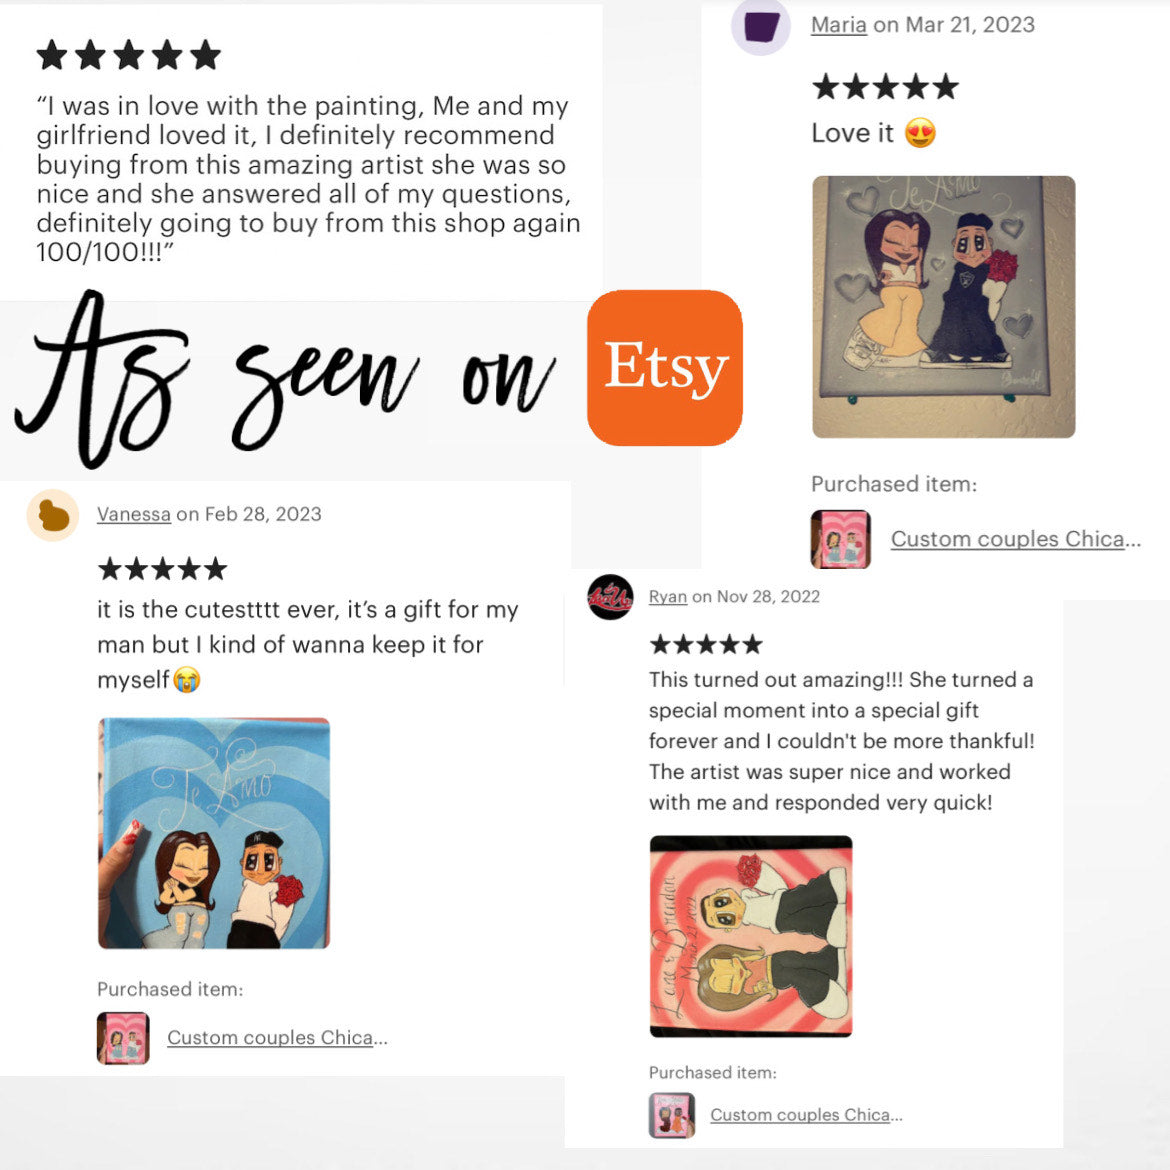View Vanessa's blue heart painting photo

pyautogui.click(x=214, y=833)
